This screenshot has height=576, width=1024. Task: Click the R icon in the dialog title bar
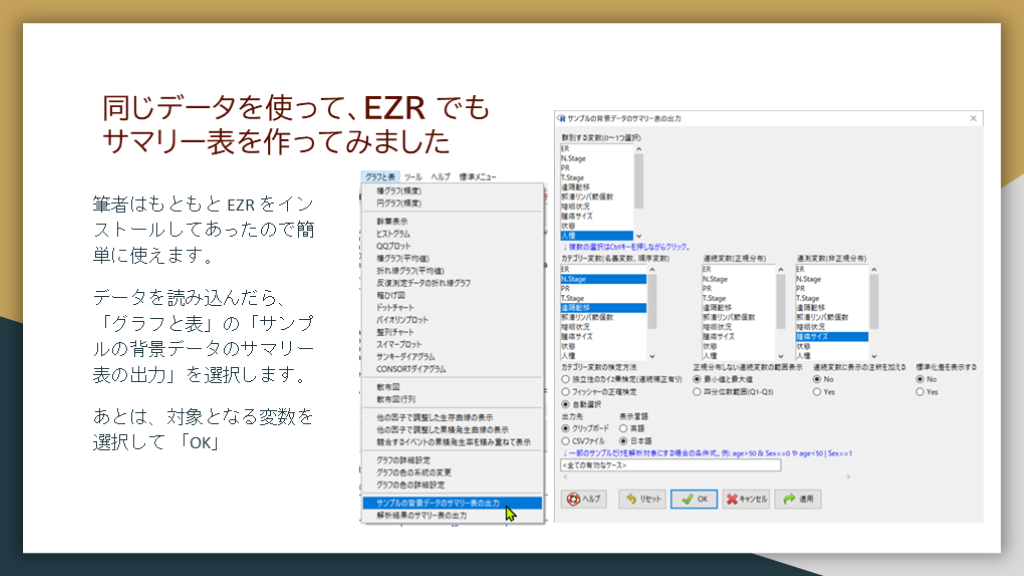click(561, 119)
